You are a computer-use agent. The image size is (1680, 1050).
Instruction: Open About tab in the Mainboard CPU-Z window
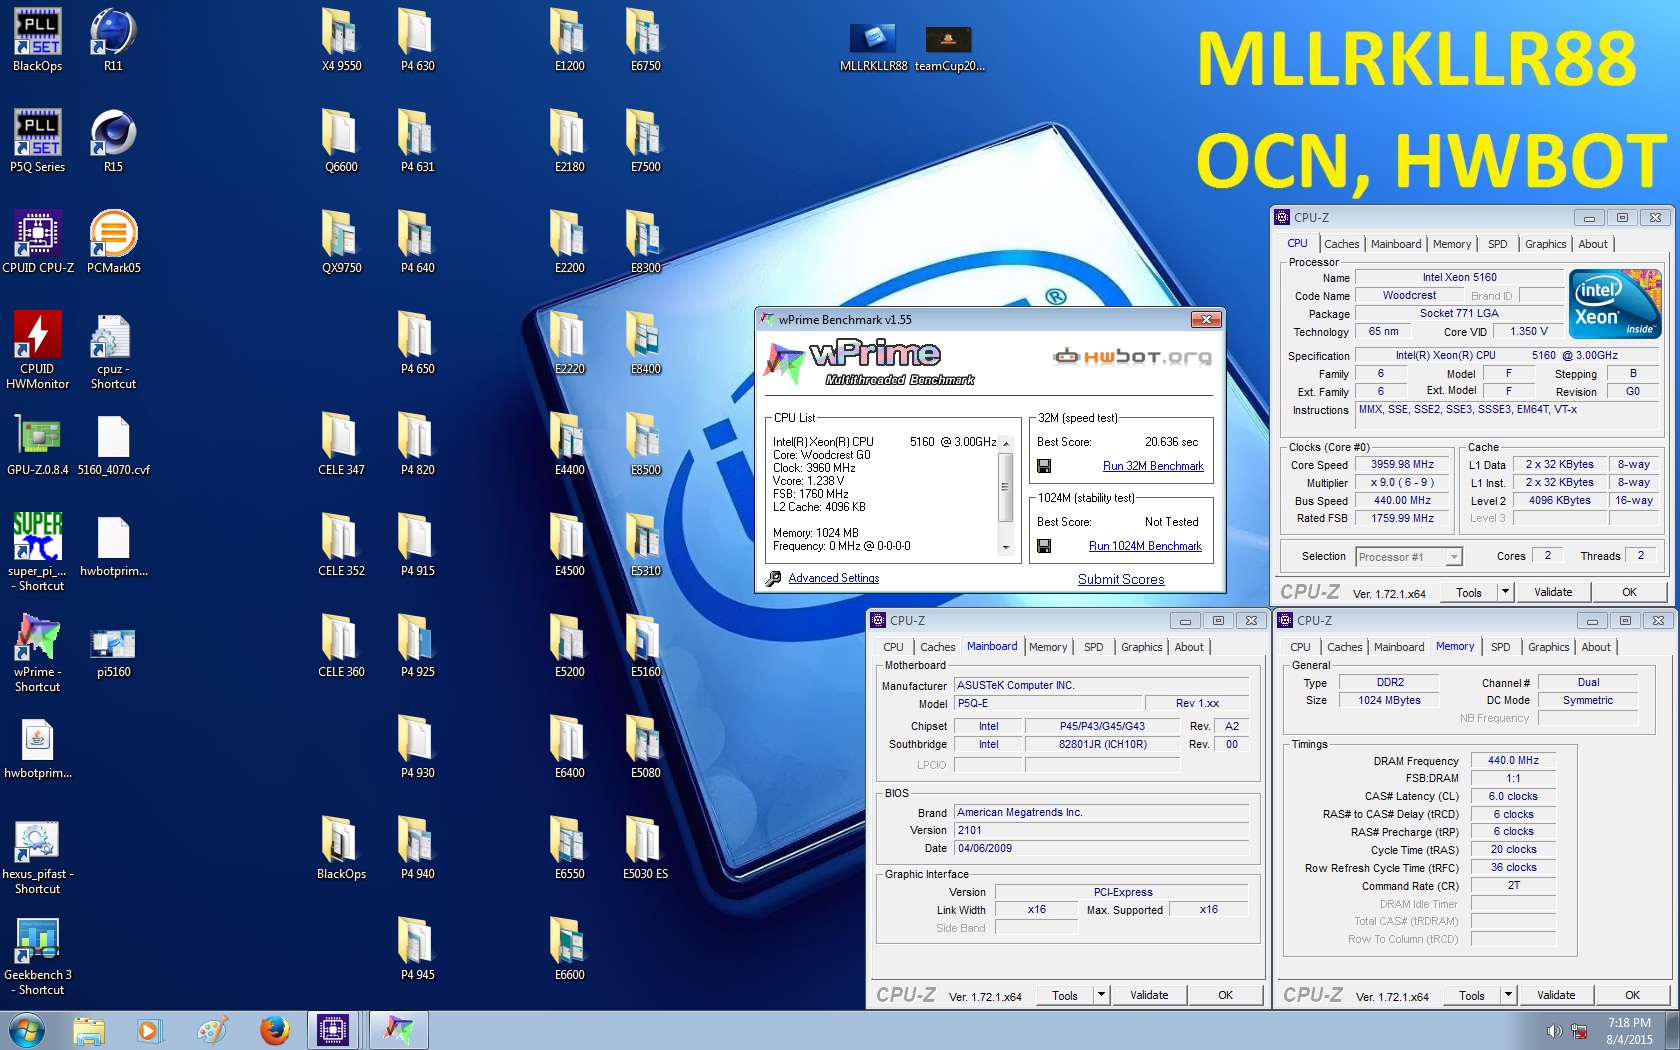point(1189,647)
